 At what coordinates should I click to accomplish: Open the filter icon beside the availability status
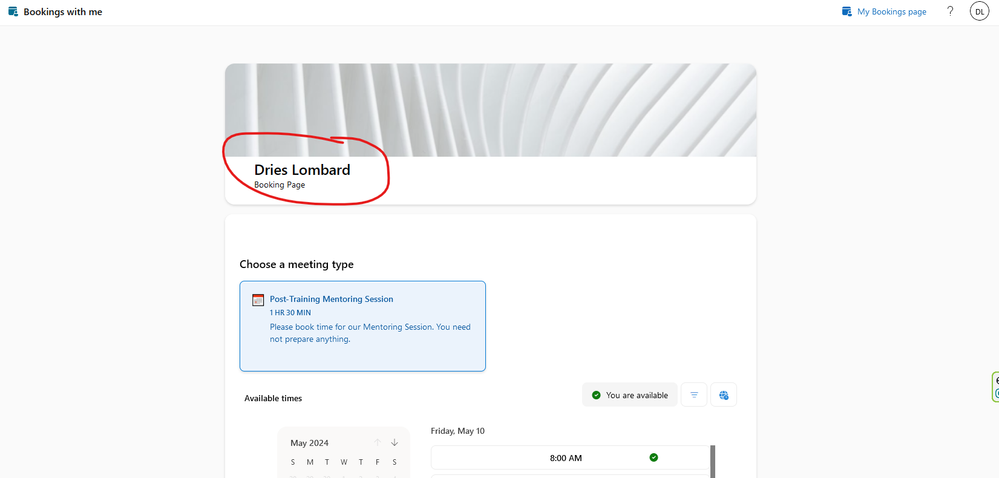click(694, 395)
